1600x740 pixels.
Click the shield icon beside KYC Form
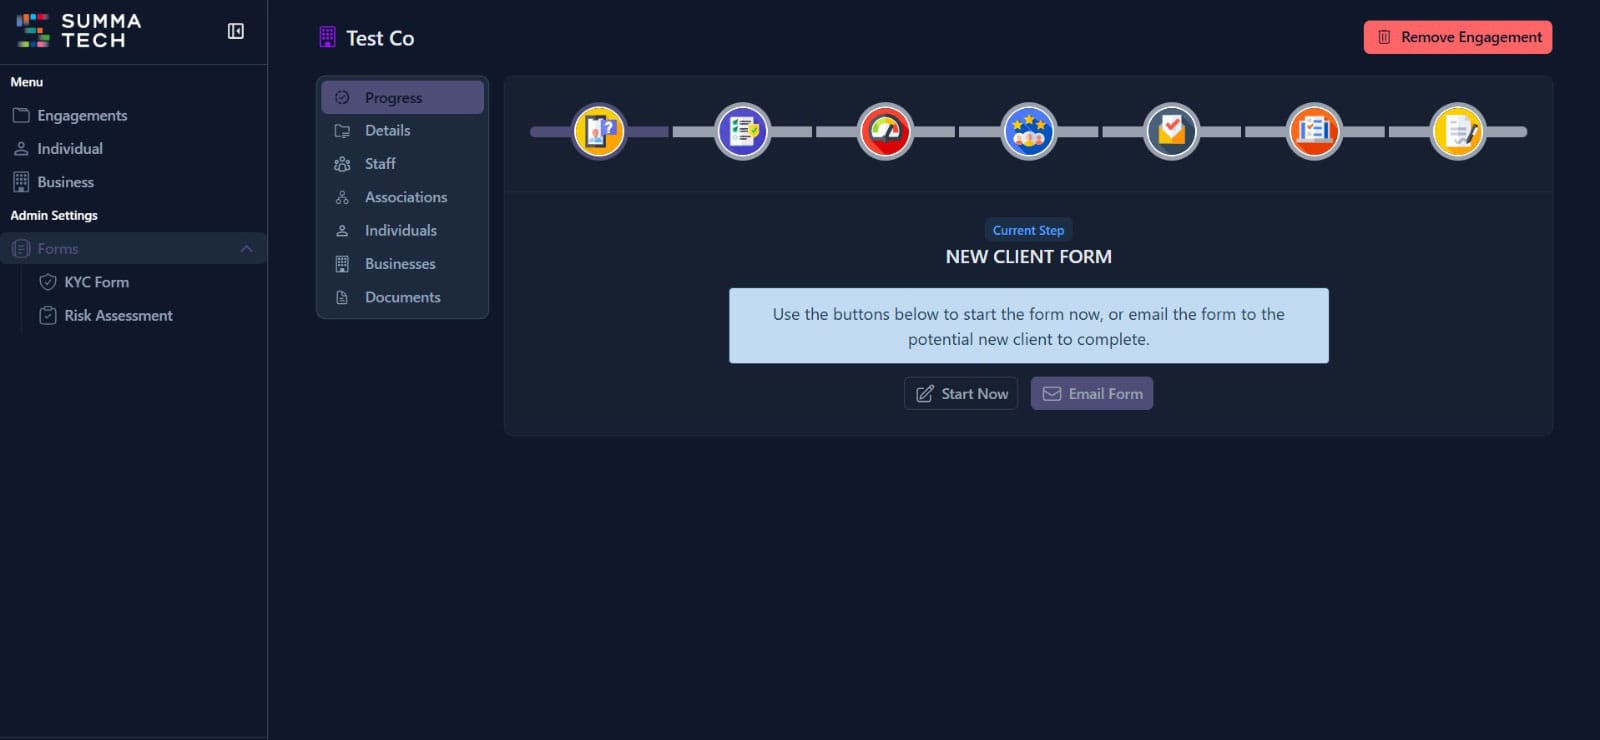click(x=47, y=282)
